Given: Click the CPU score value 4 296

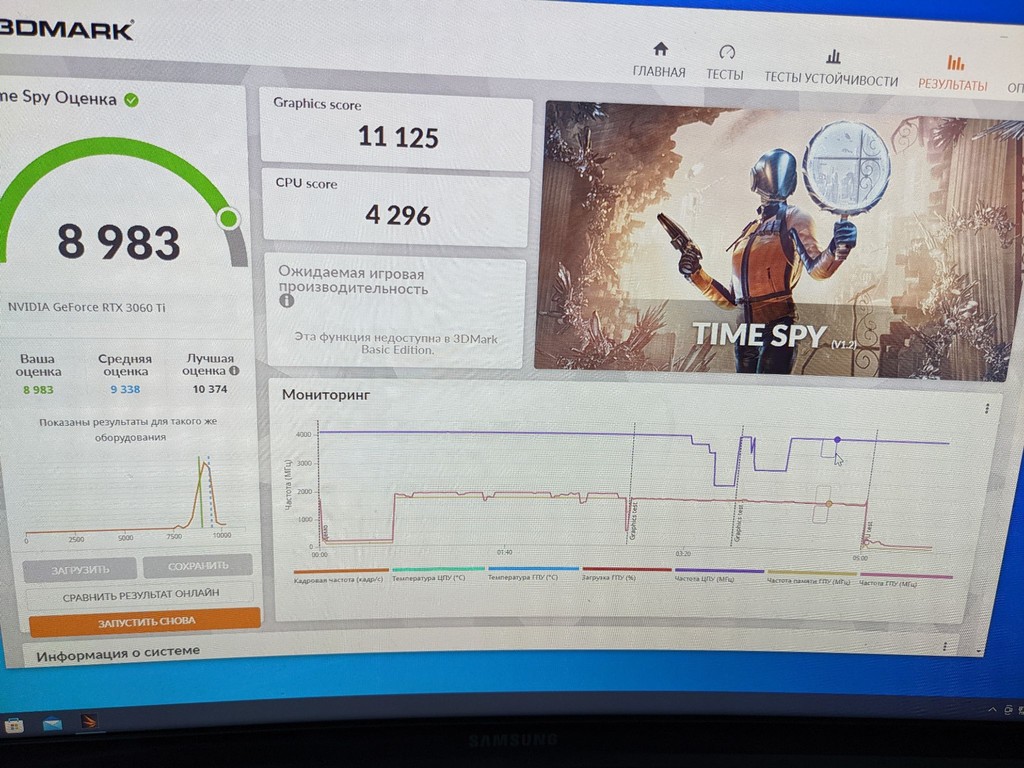Looking at the screenshot, I should coord(398,216).
